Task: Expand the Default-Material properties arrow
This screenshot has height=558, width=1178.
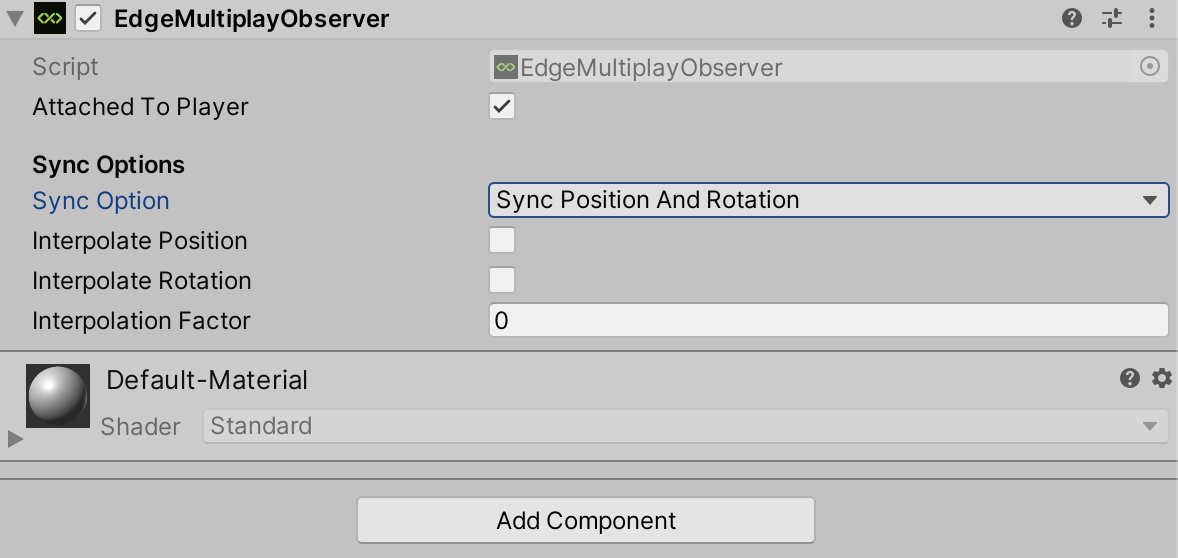Action: click(15, 439)
